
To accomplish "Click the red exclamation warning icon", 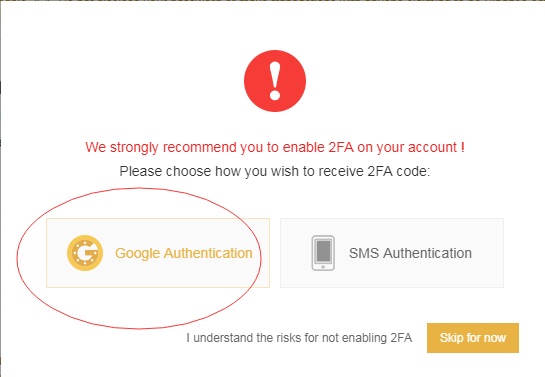I will pyautogui.click(x=275, y=81).
